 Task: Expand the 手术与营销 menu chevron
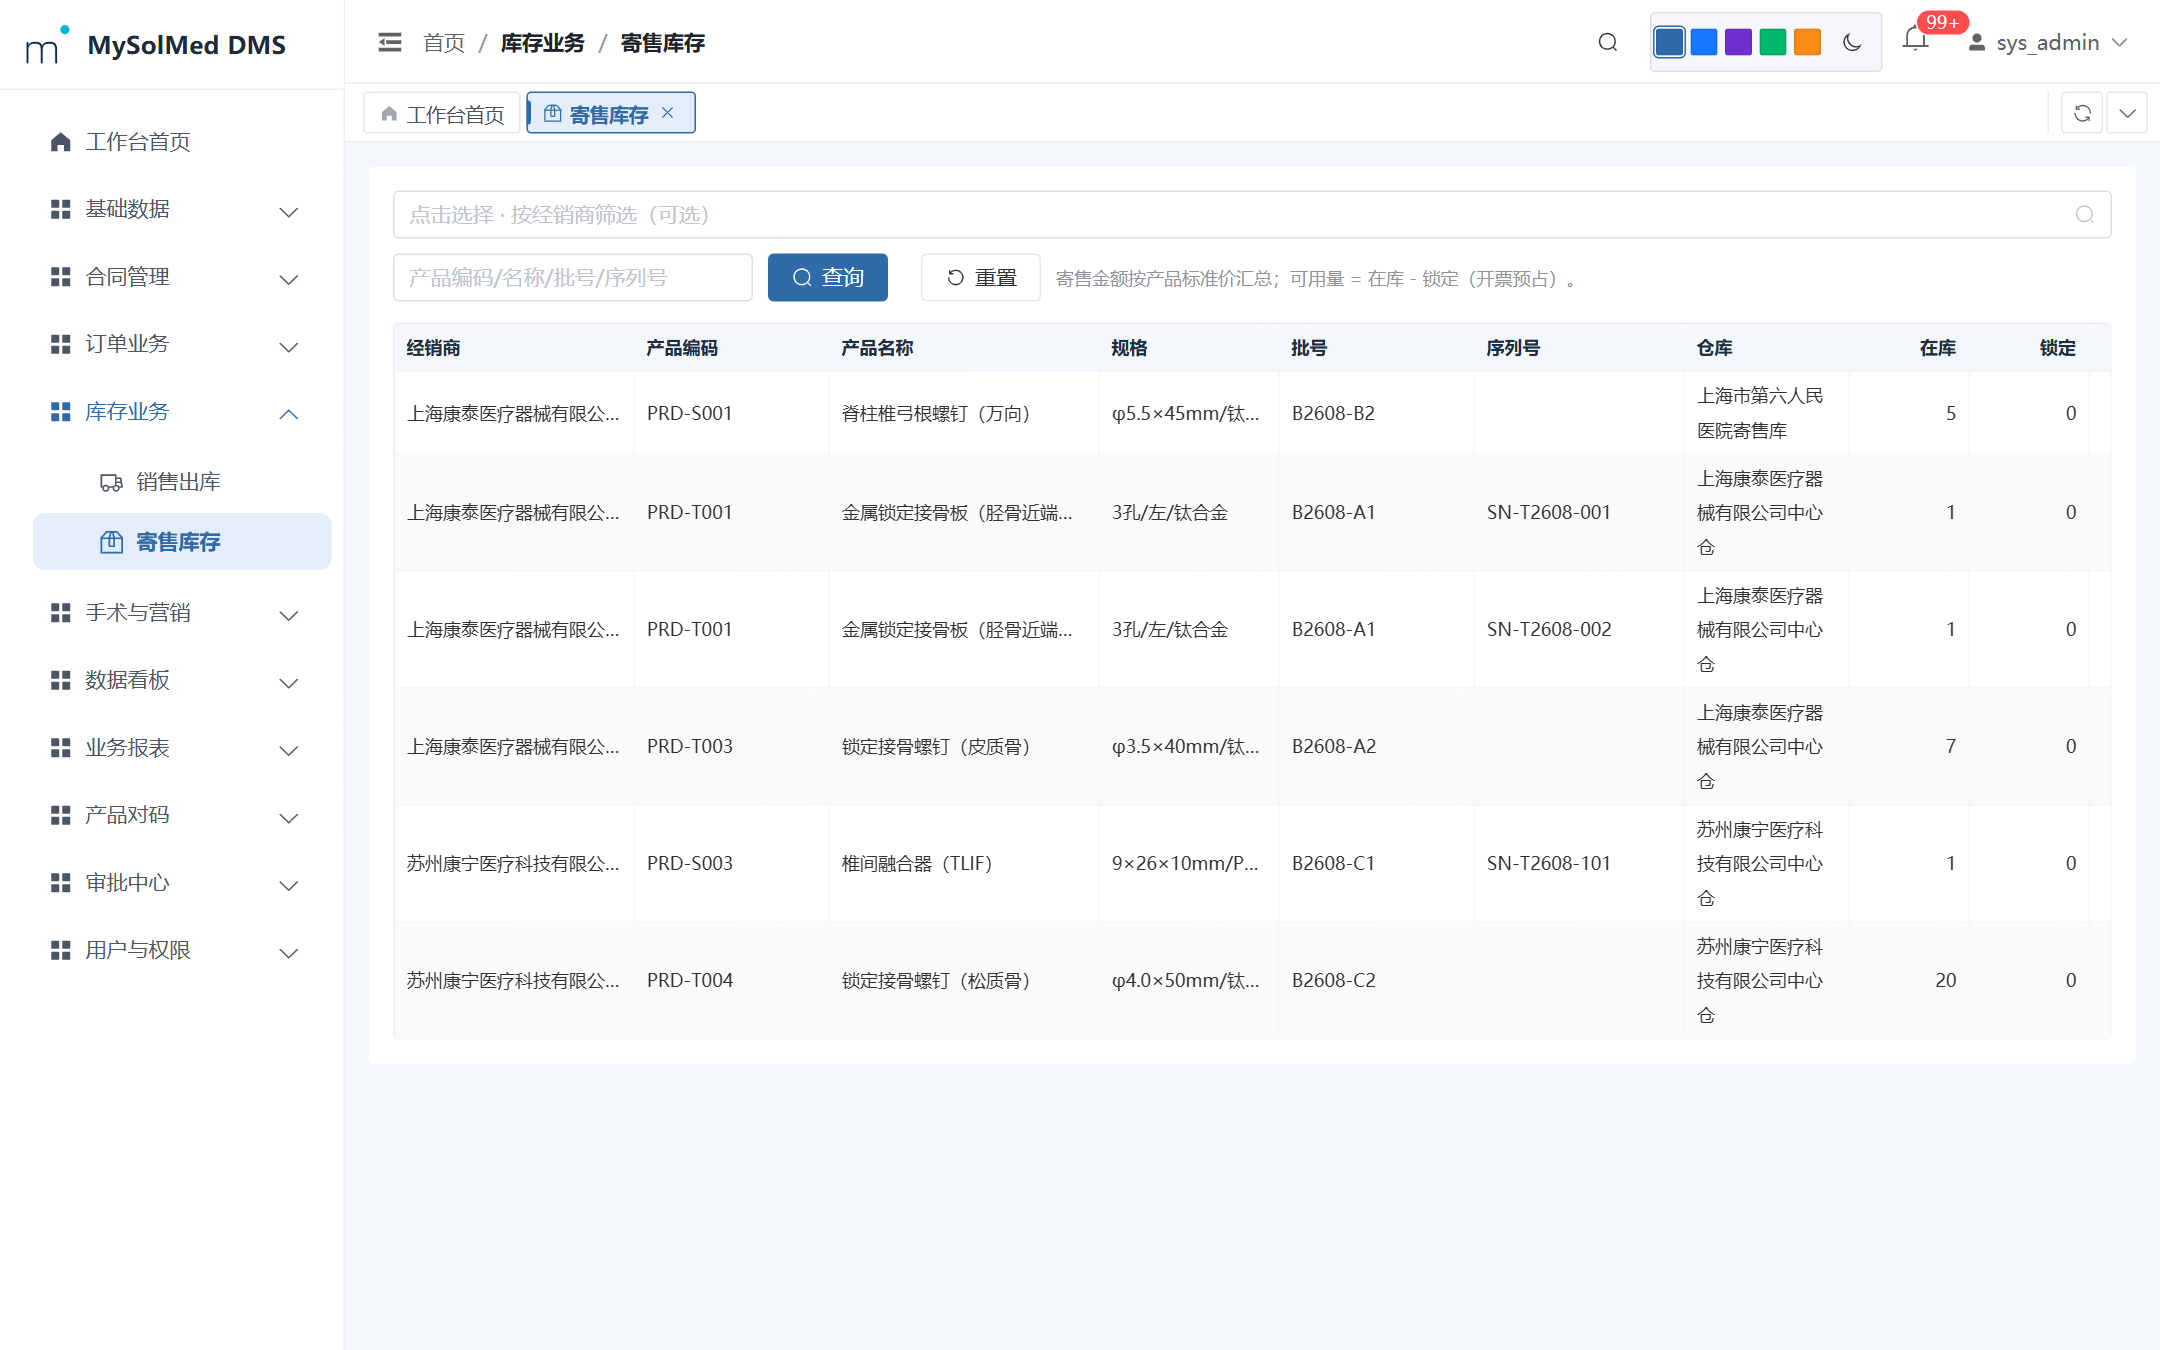coord(289,615)
